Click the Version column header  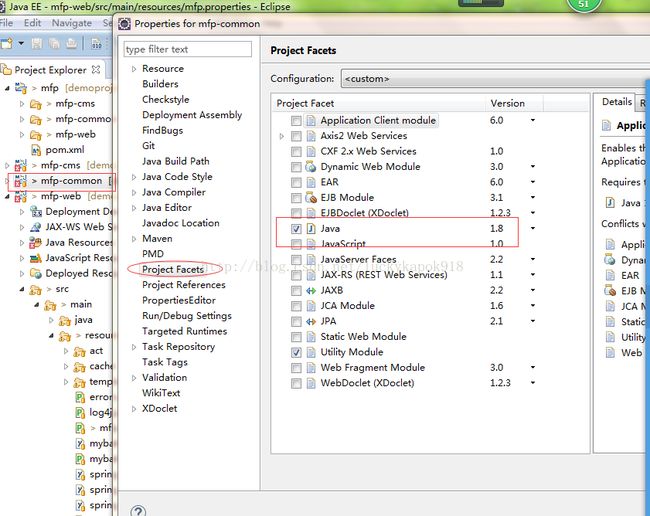coord(514,103)
